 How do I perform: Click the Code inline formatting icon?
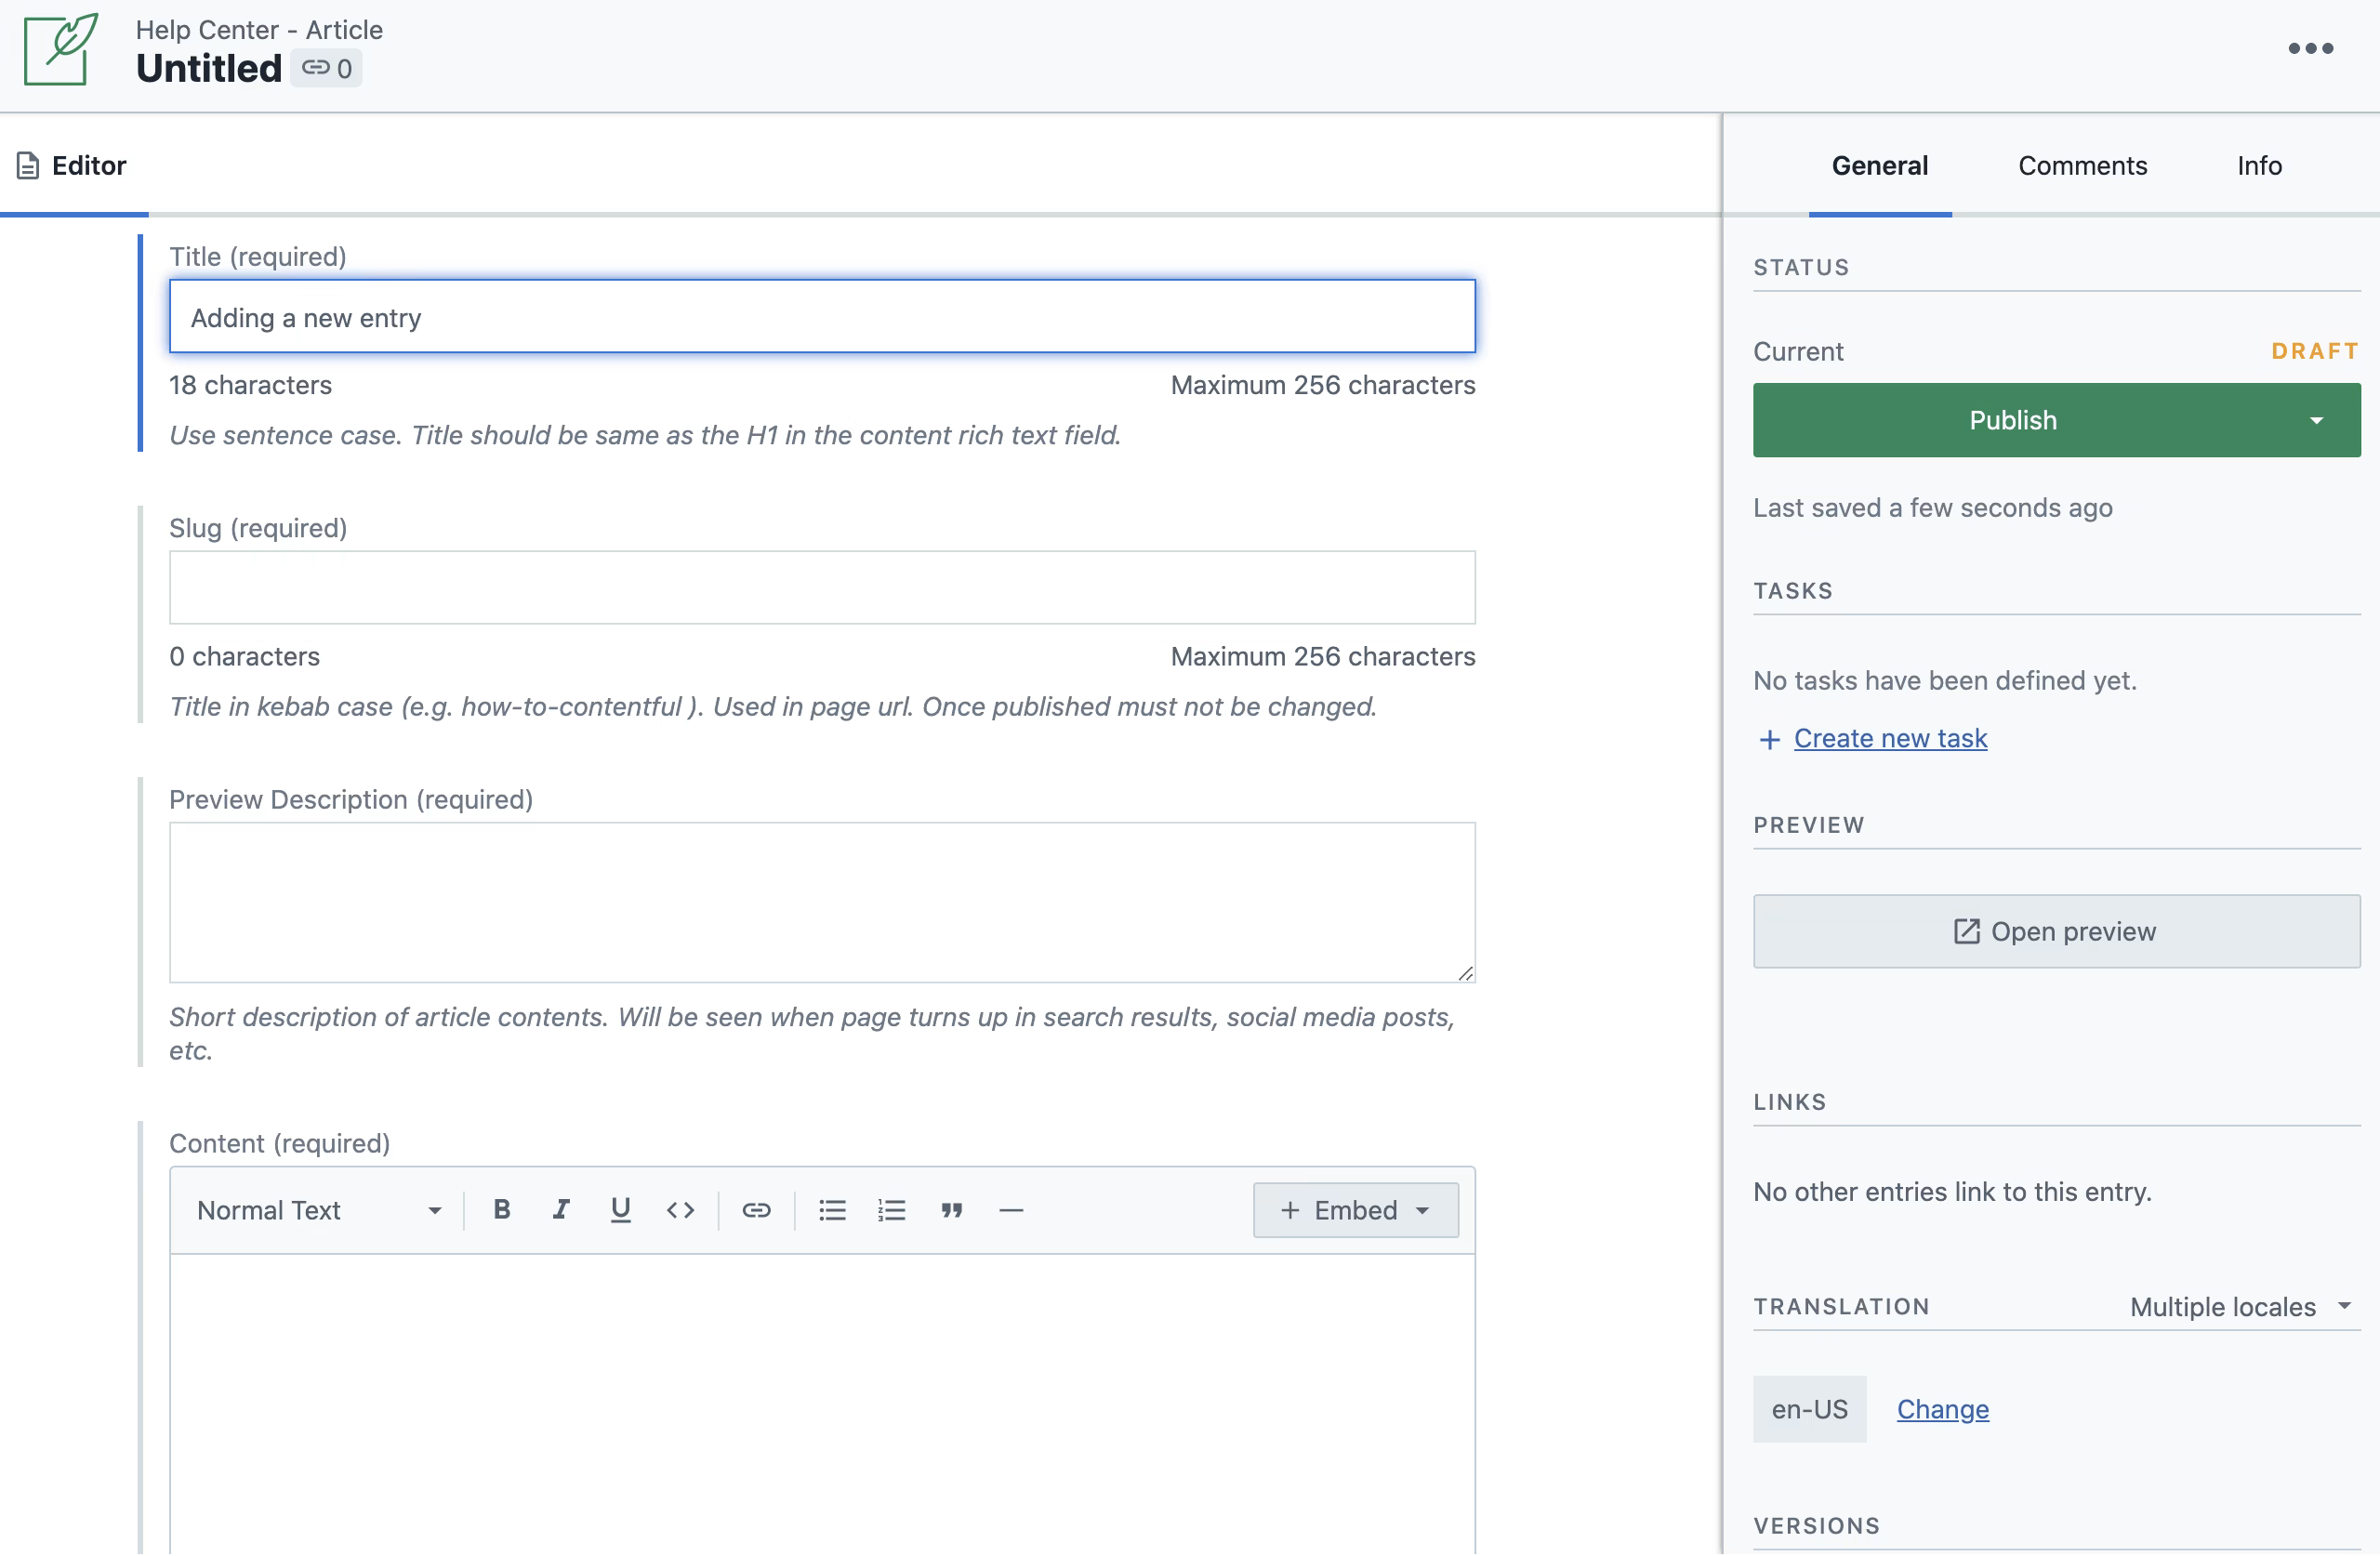click(x=681, y=1210)
